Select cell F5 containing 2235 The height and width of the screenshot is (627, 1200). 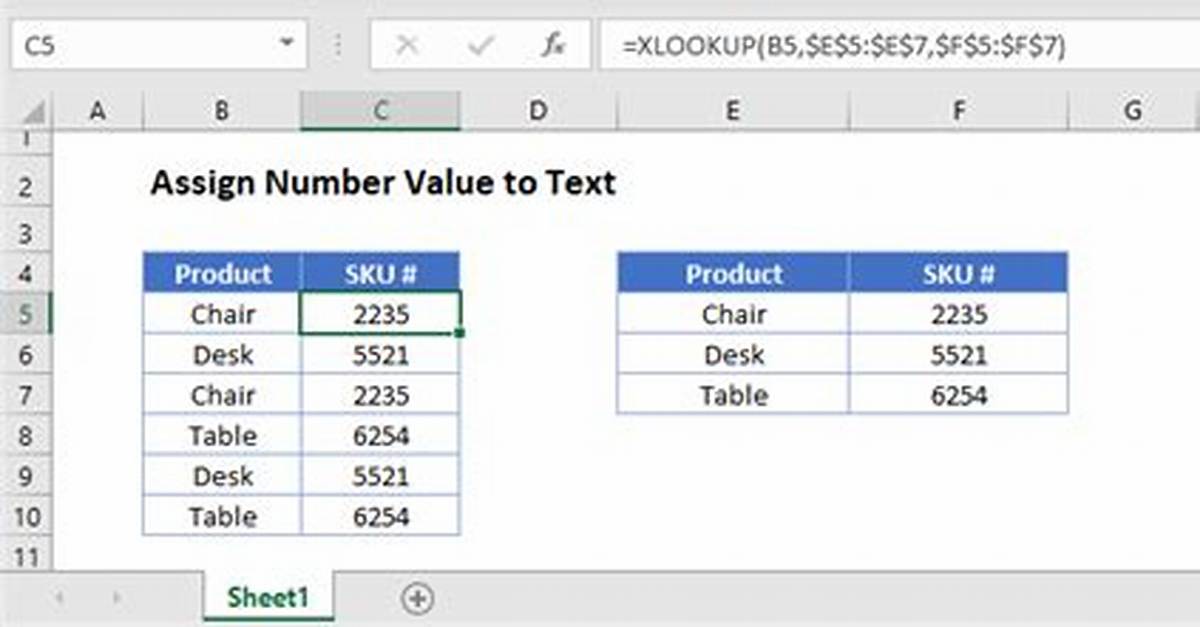(x=958, y=314)
